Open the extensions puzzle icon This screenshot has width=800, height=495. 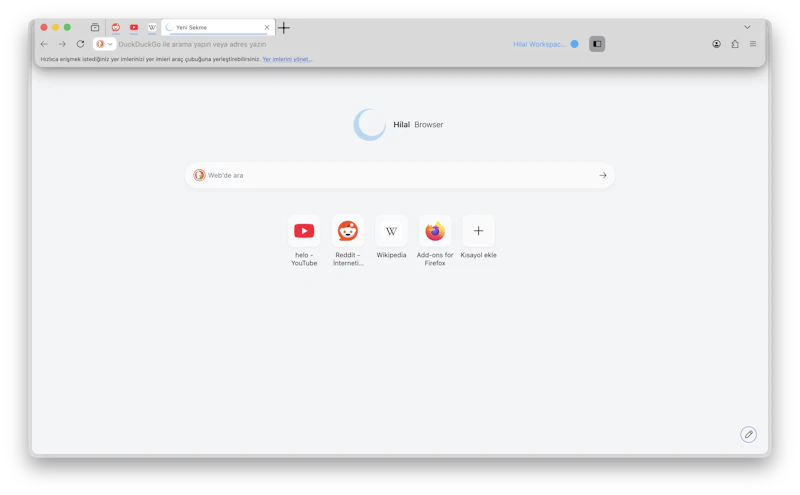coord(735,44)
